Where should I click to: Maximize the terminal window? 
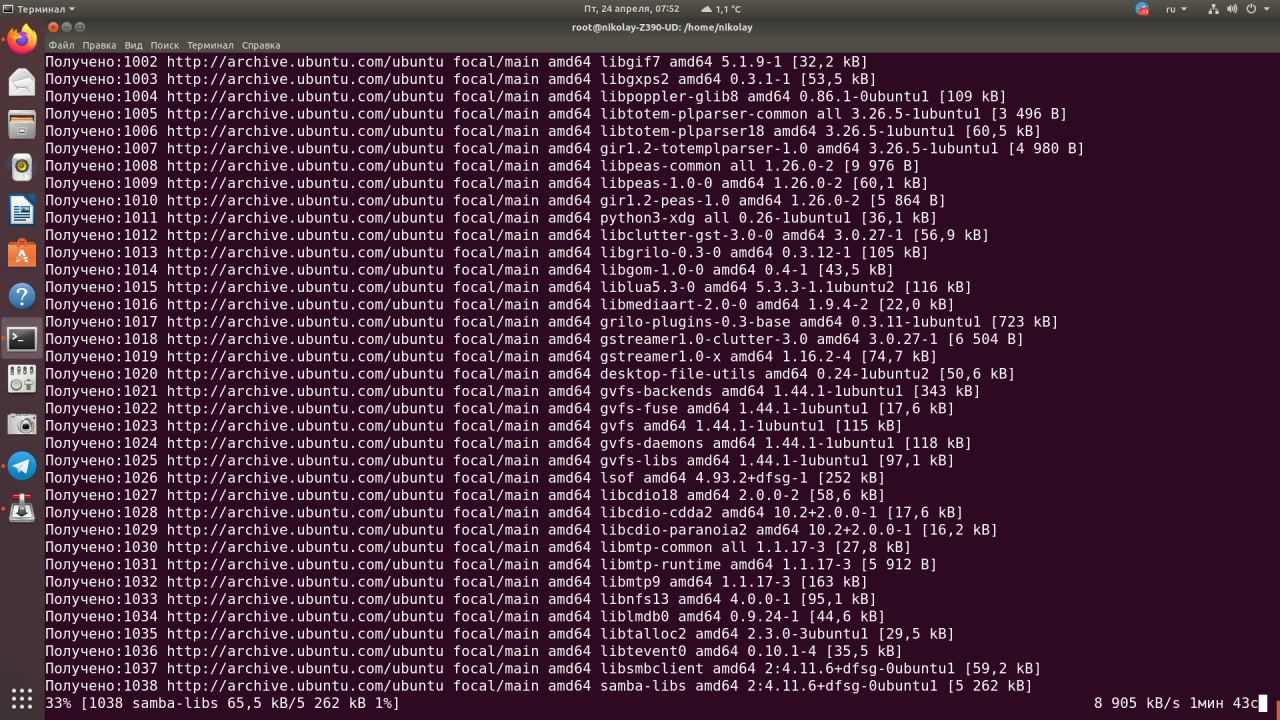coord(80,27)
